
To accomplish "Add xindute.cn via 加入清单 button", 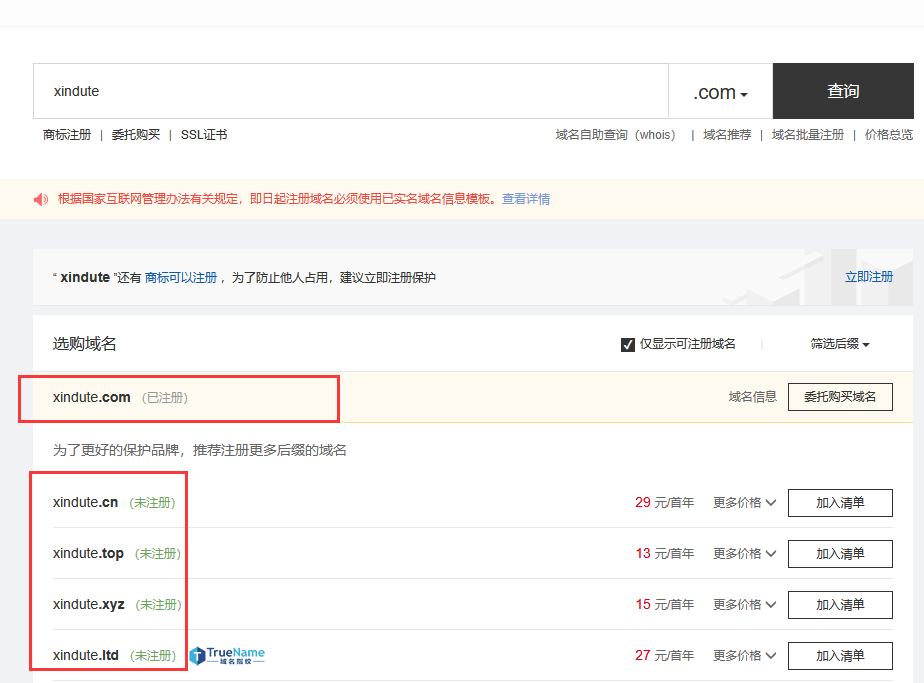I will pyautogui.click(x=840, y=502).
